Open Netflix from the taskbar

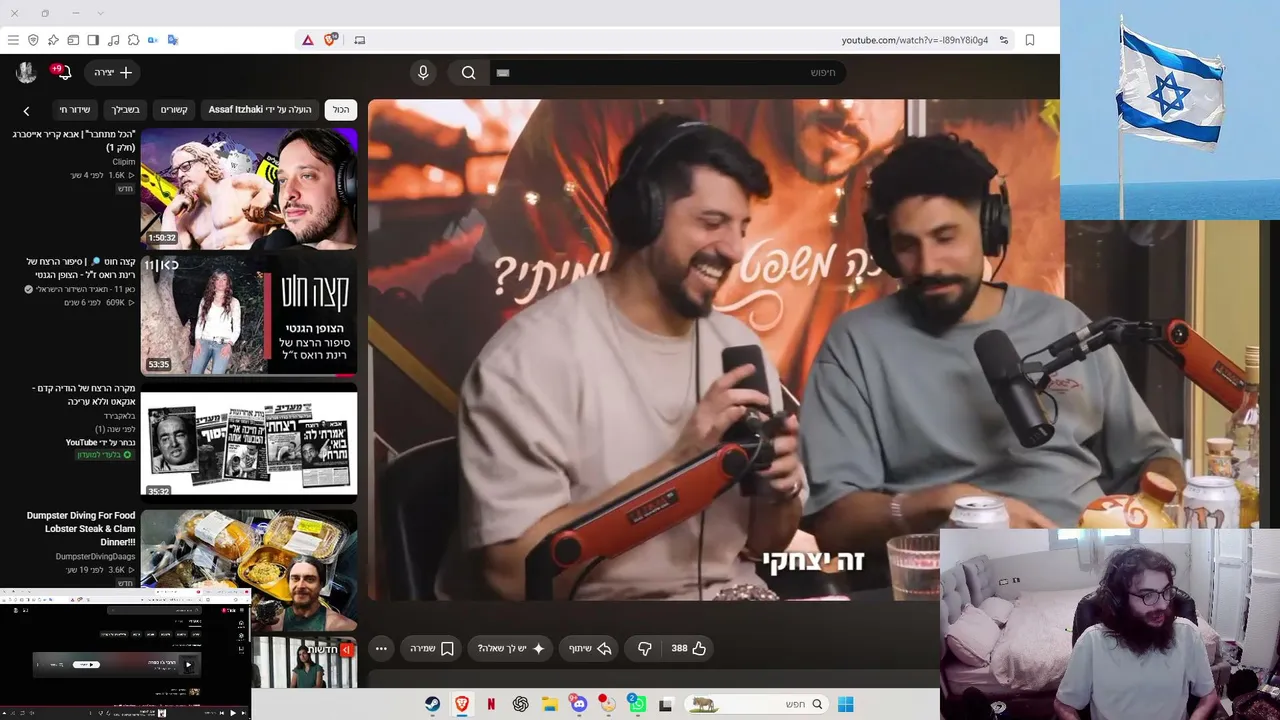click(x=491, y=704)
